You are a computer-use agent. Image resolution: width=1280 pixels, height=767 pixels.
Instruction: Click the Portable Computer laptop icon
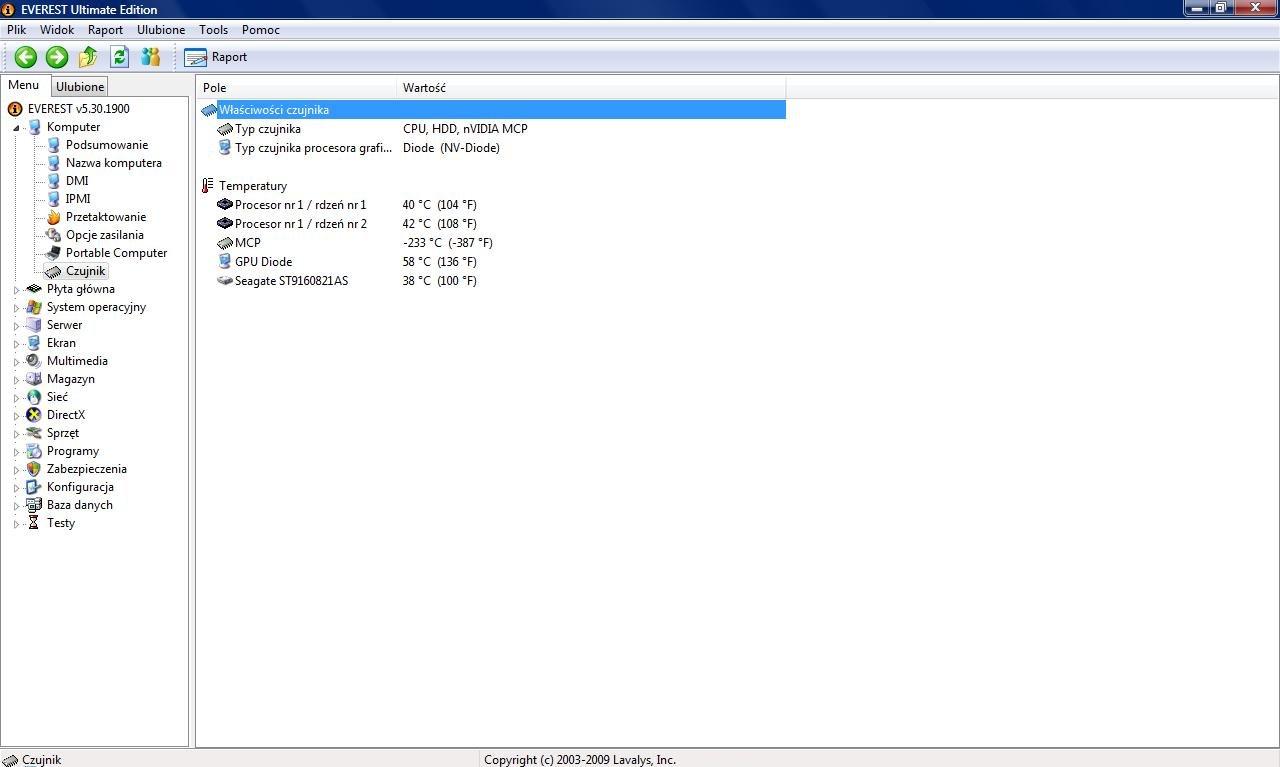click(54, 253)
